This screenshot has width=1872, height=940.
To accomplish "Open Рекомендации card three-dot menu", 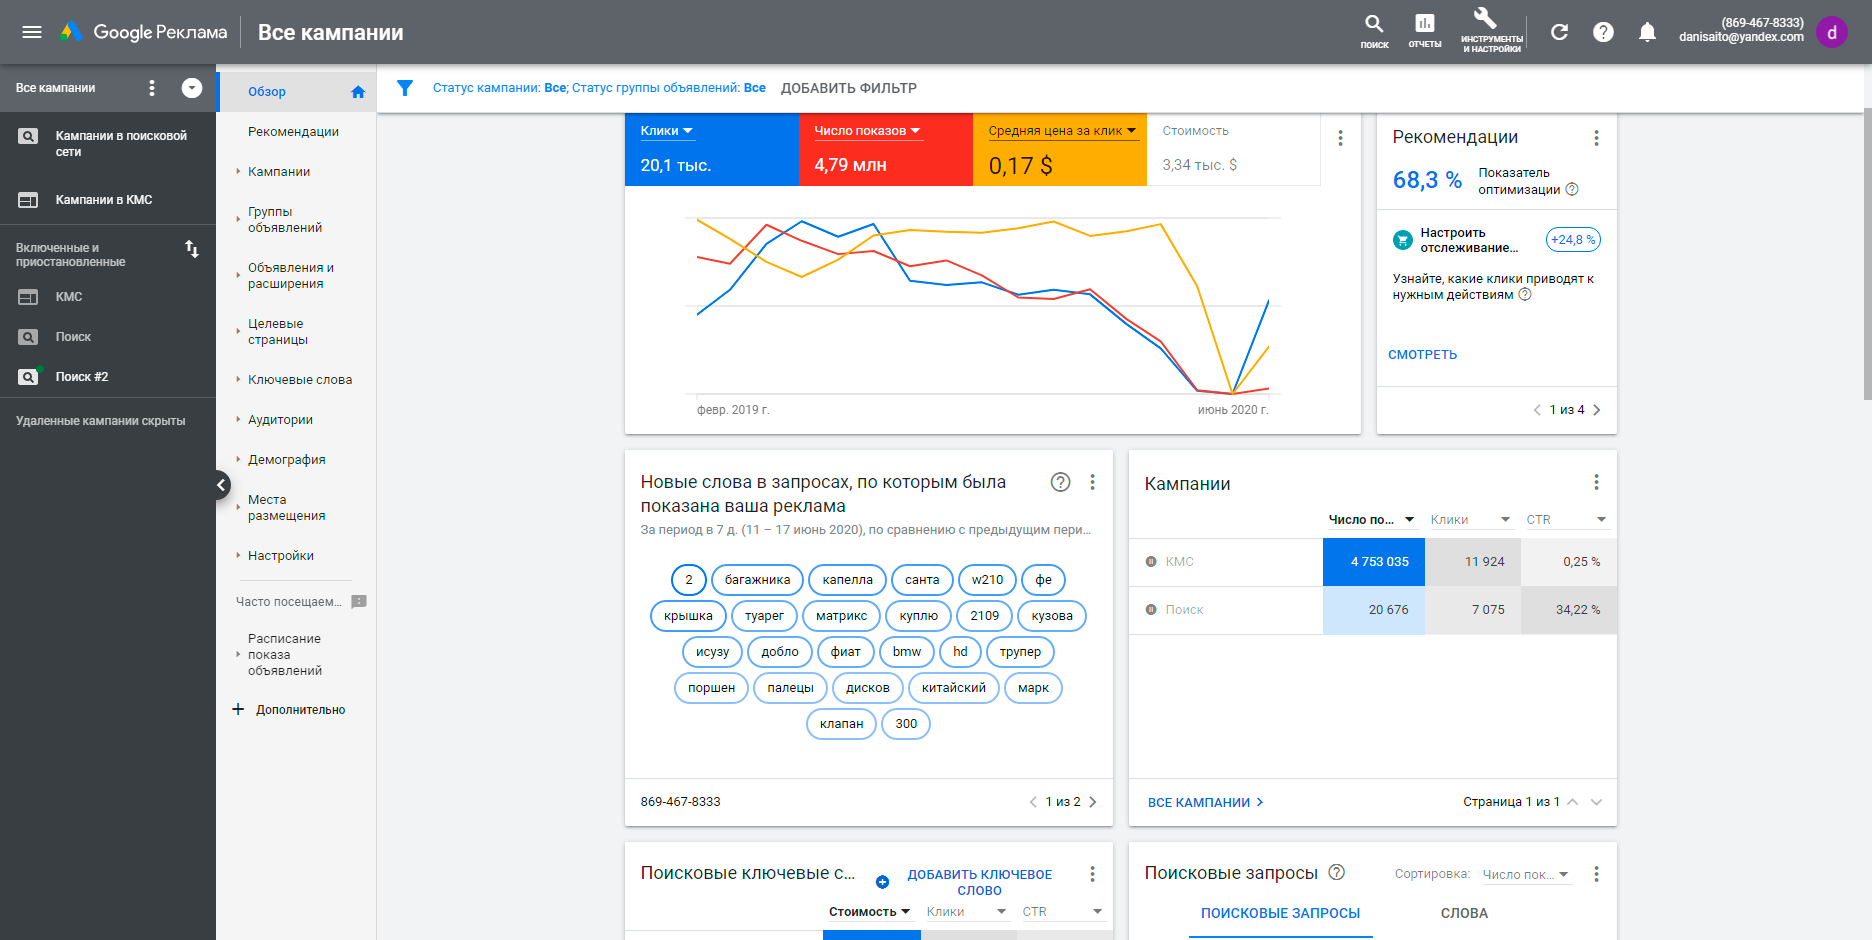I will coord(1596,138).
